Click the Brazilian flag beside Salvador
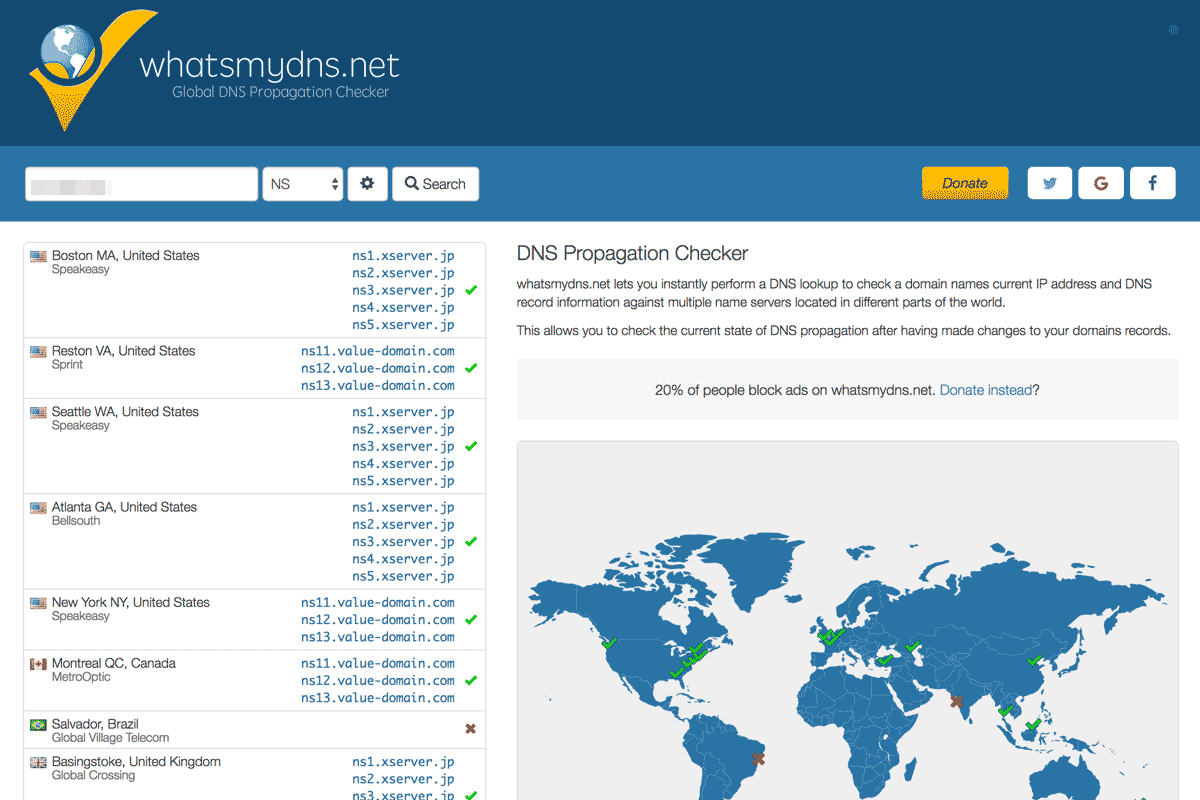The height and width of the screenshot is (800, 1200). [x=39, y=725]
